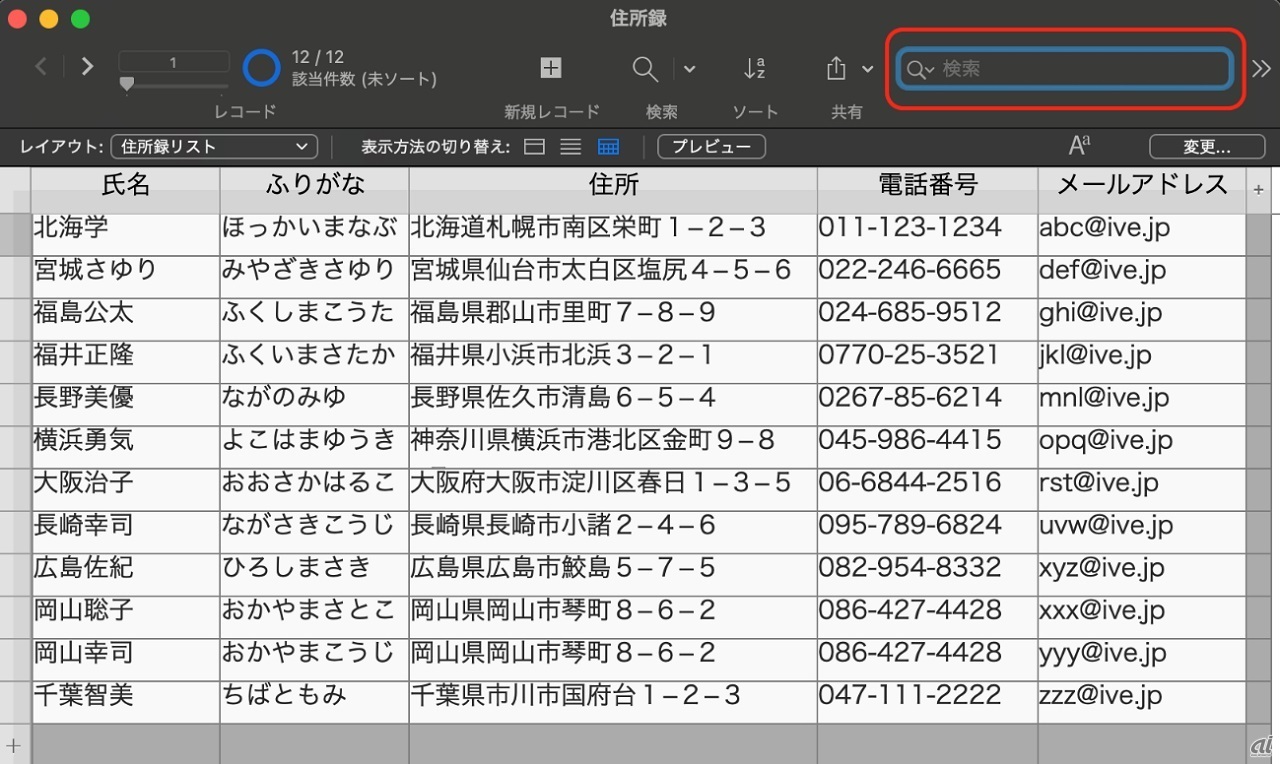Click the Find magnifying glass icon

coord(645,69)
